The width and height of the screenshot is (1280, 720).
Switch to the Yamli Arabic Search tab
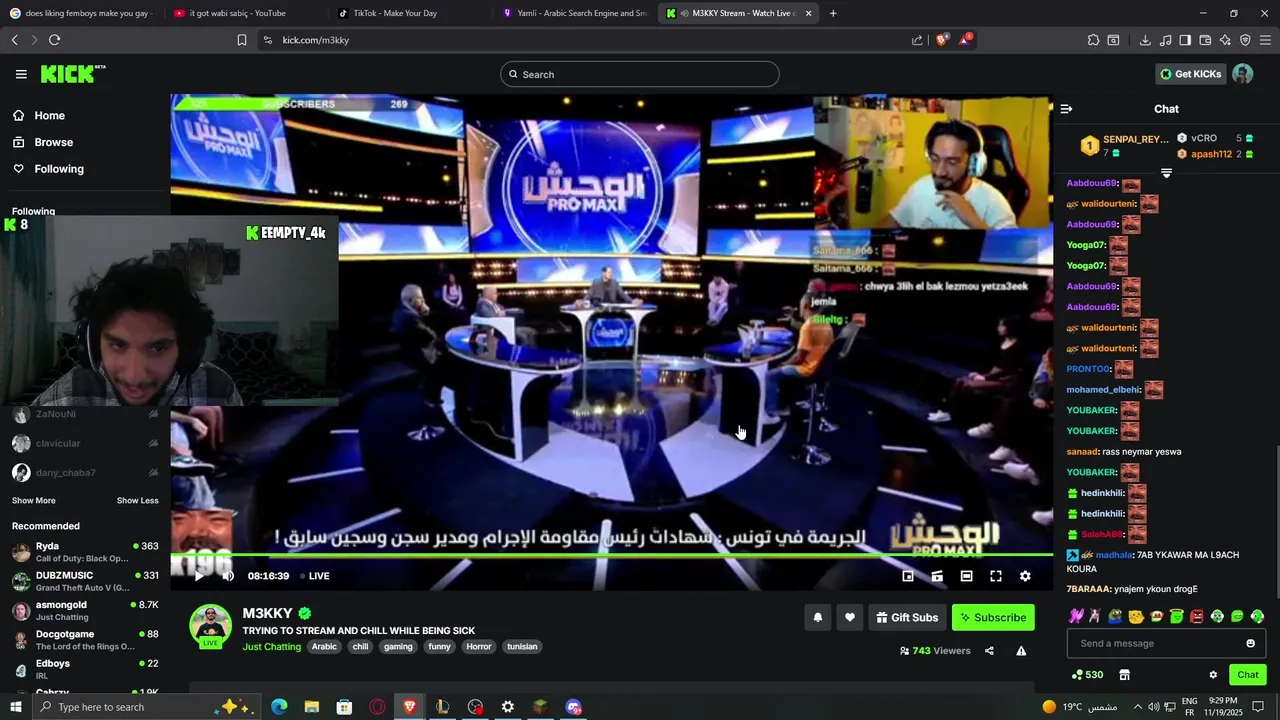point(575,13)
